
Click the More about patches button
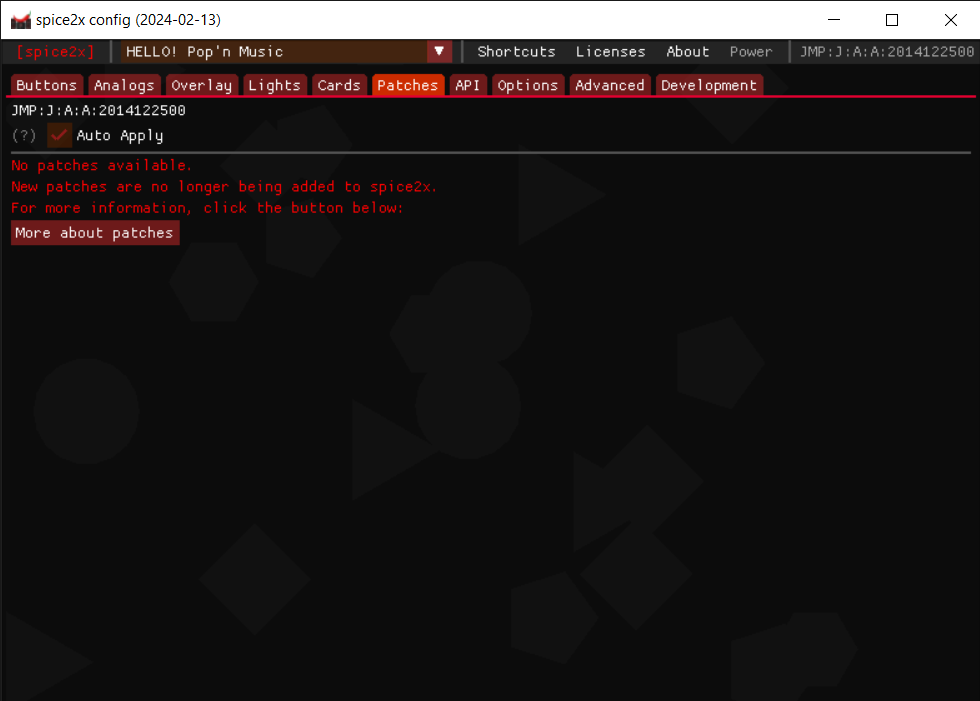[94, 232]
